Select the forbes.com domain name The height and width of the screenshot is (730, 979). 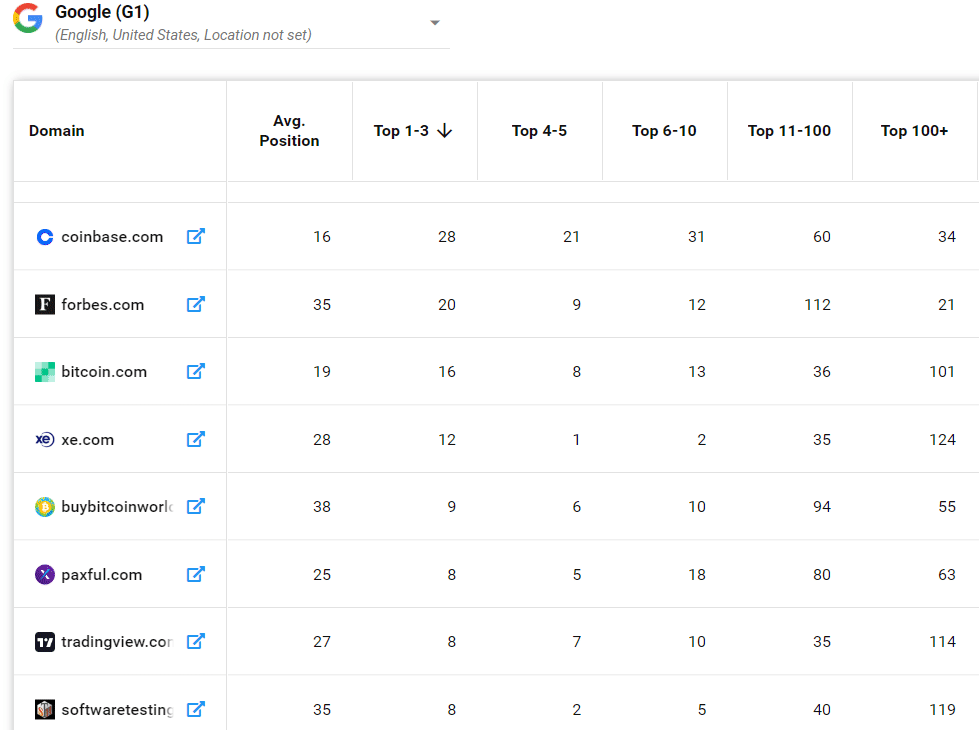[102, 305]
